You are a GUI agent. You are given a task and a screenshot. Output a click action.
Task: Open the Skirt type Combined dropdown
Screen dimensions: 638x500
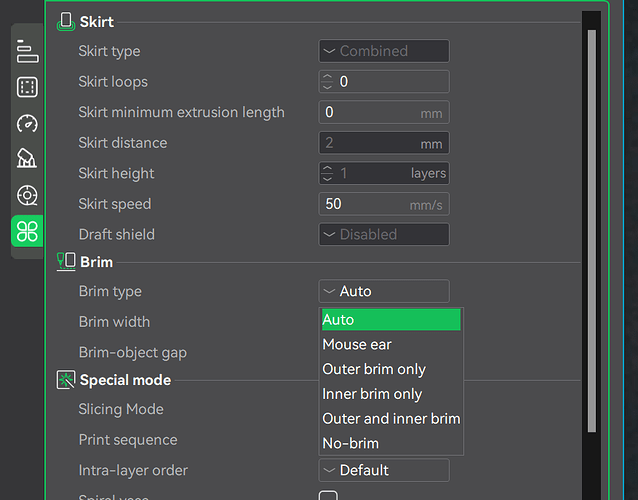pos(384,51)
